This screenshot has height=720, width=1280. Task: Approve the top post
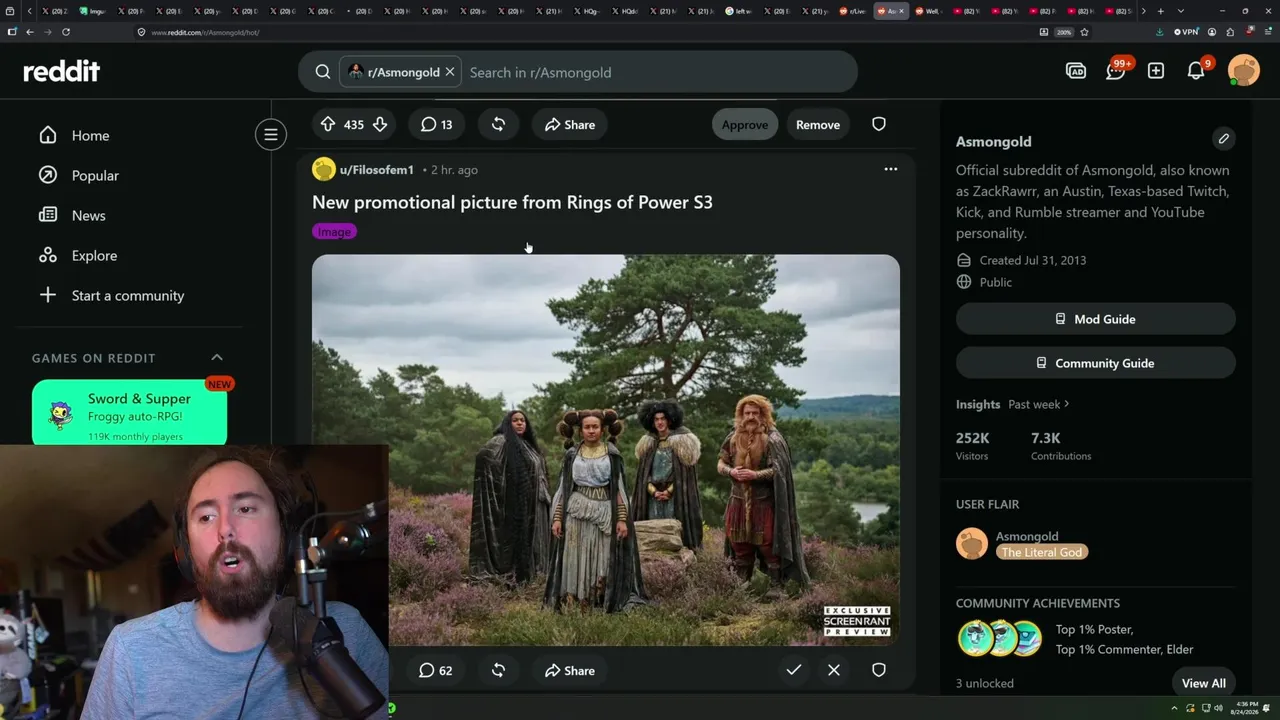click(x=745, y=124)
